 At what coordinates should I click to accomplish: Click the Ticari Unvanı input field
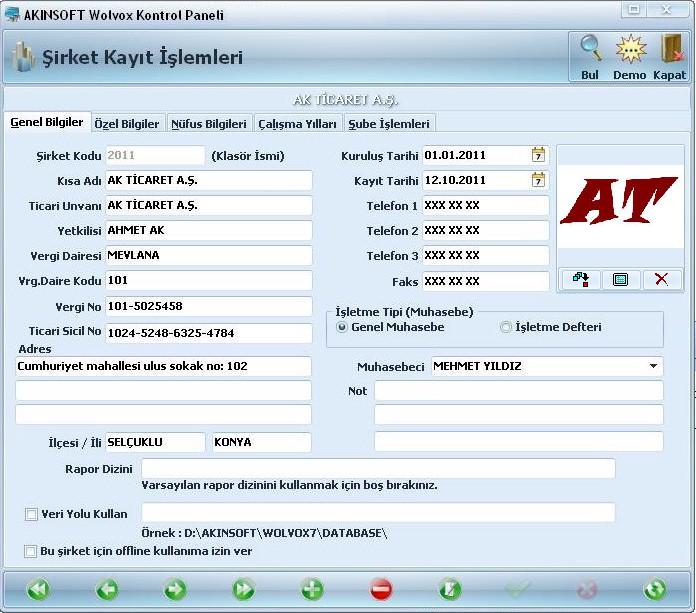[209, 205]
